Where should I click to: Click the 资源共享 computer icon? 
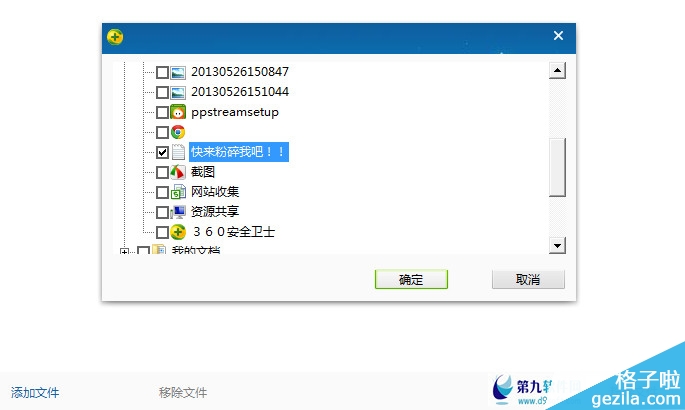(x=178, y=212)
